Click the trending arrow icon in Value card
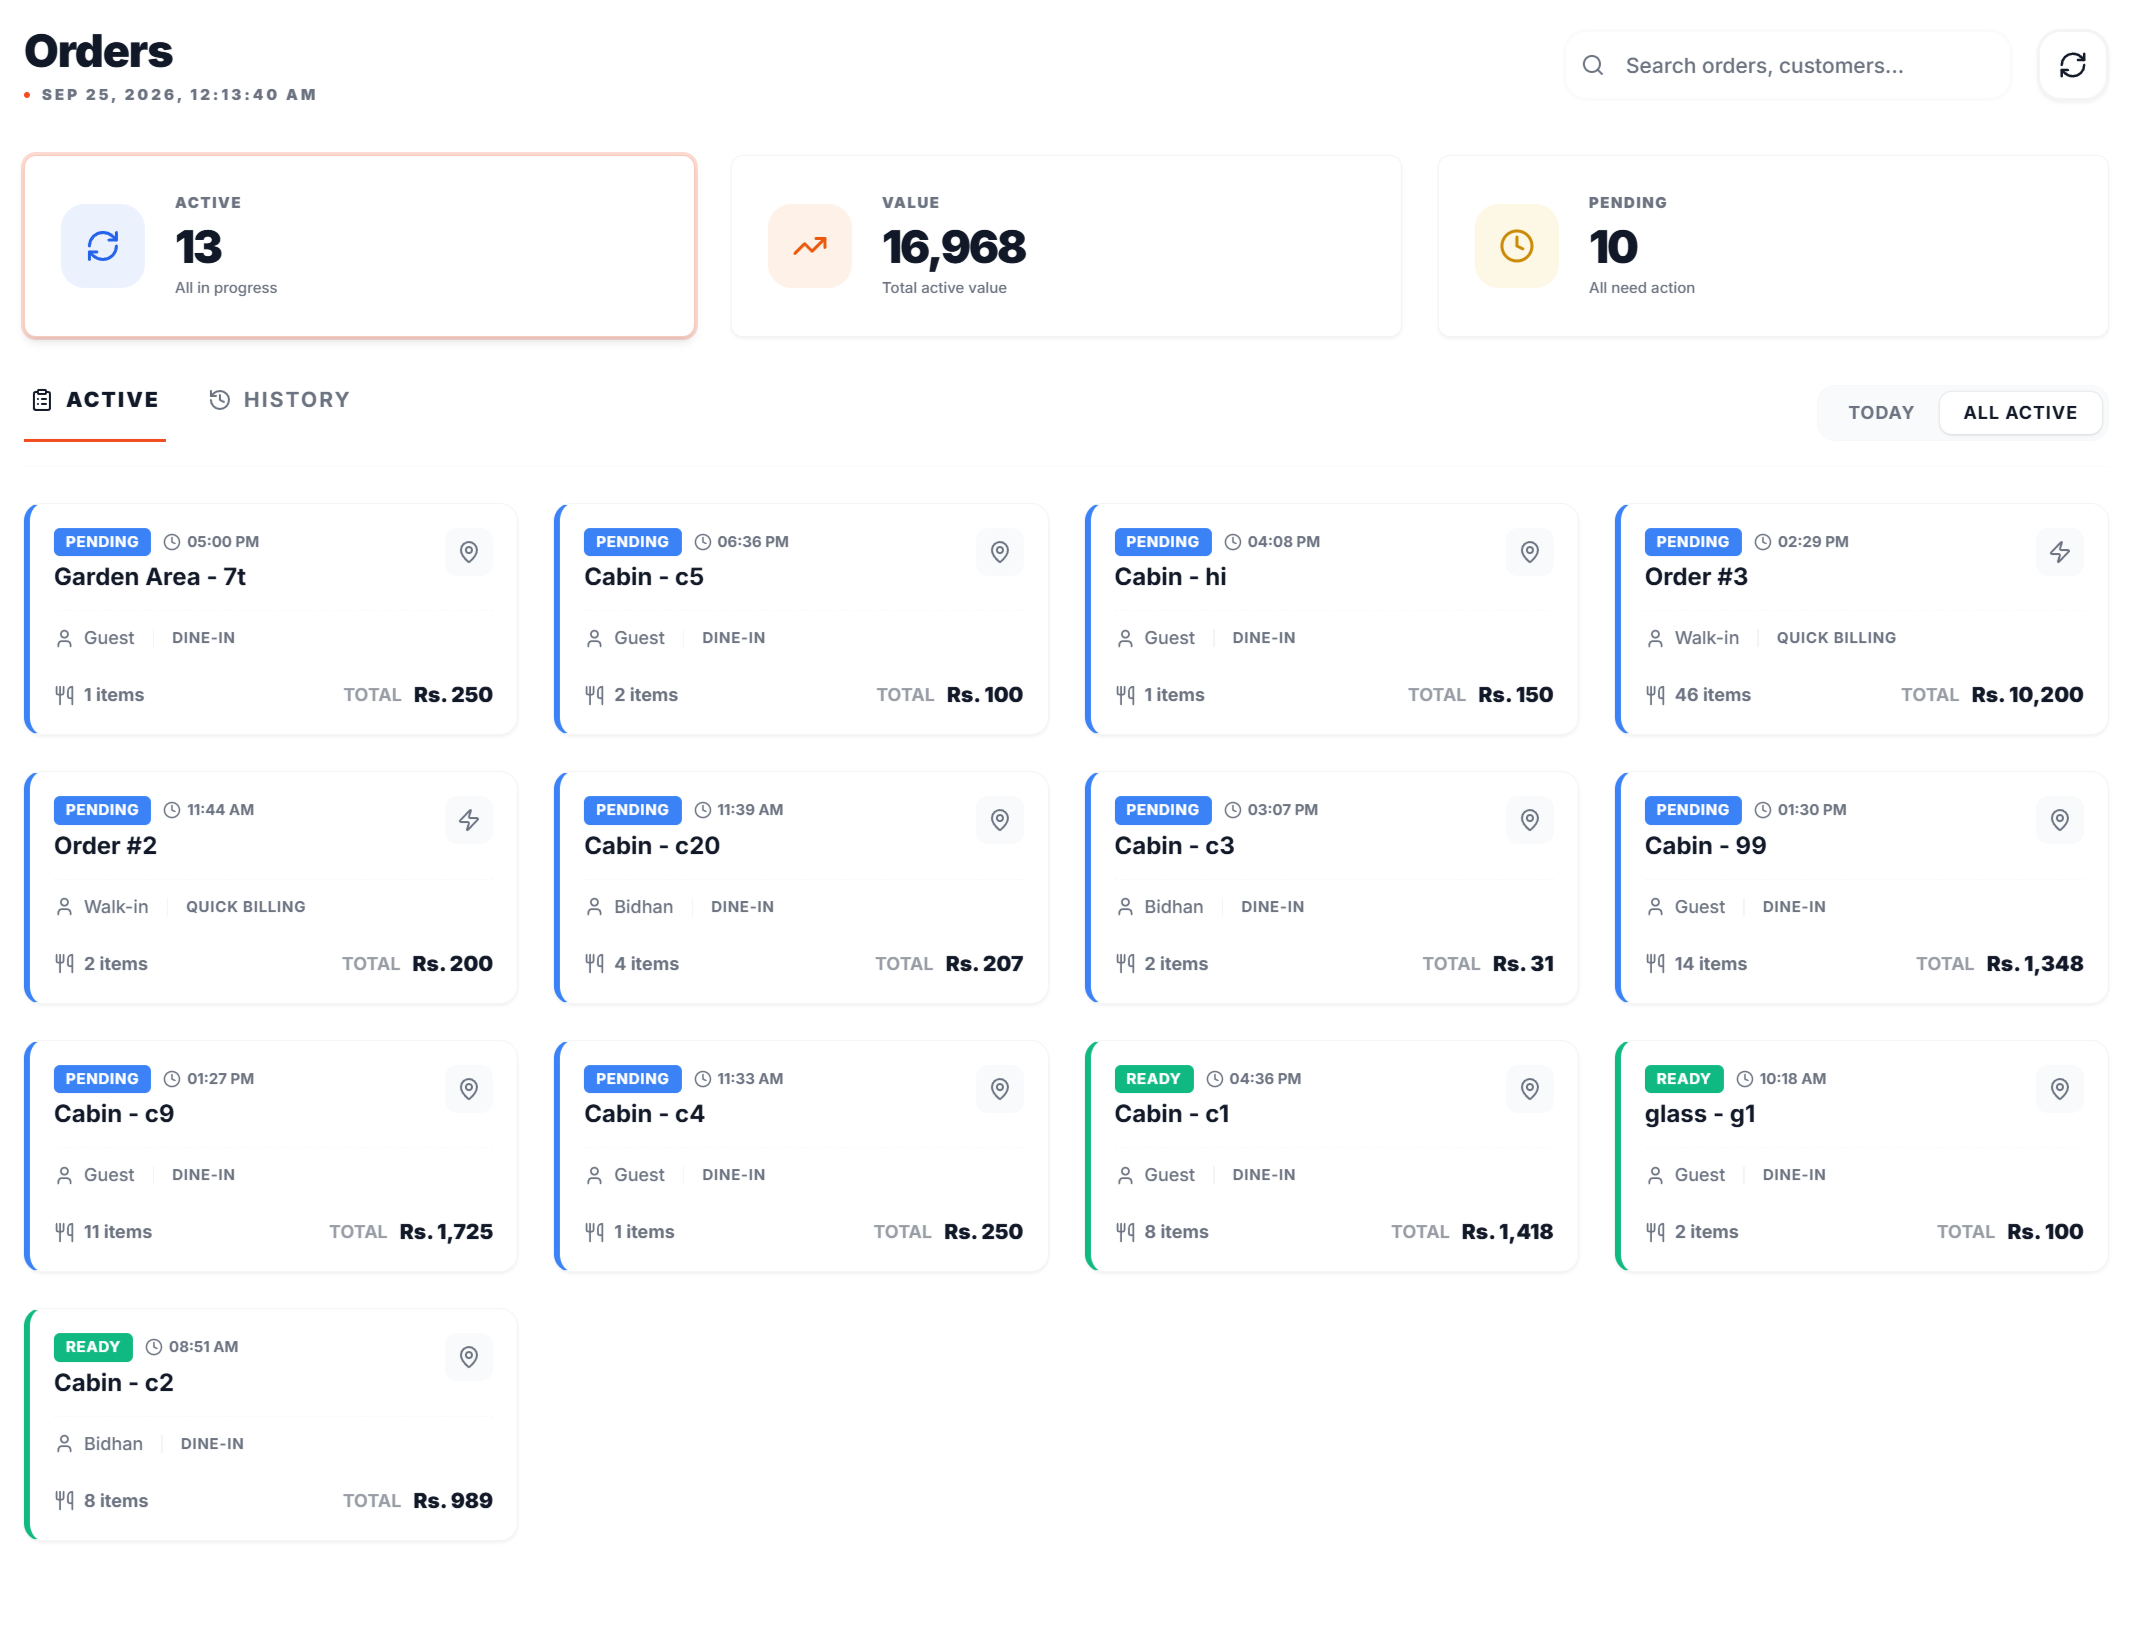 tap(810, 246)
